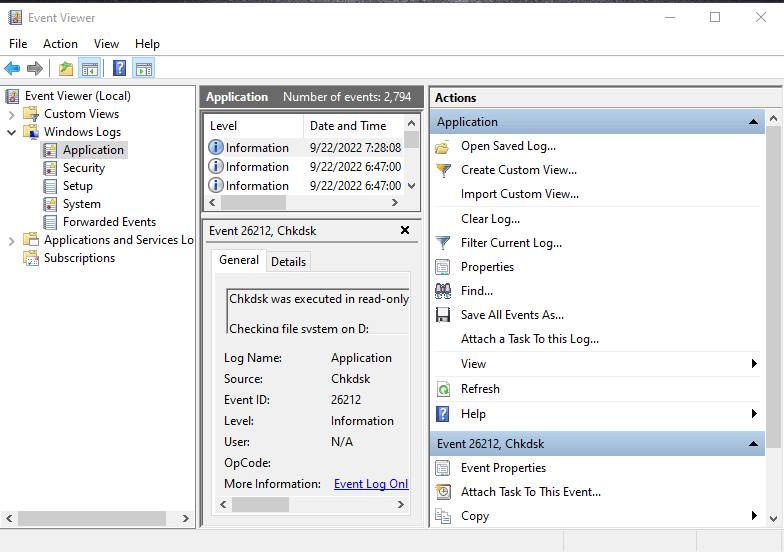The image size is (784, 552).
Task: Click the event details horizontal scrollbar thumb
Action: 260,504
